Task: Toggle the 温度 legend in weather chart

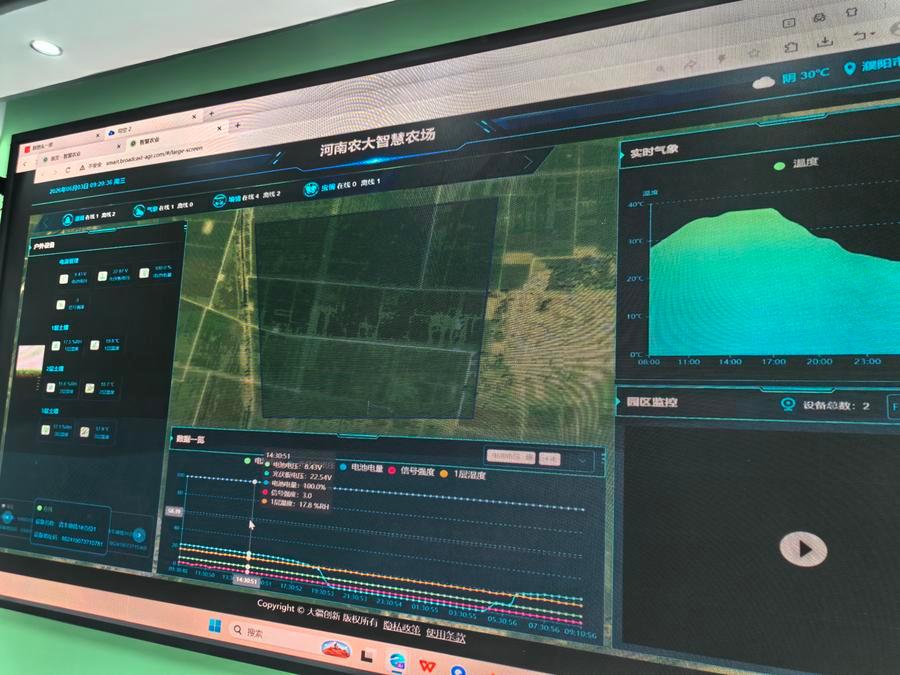Action: point(796,164)
